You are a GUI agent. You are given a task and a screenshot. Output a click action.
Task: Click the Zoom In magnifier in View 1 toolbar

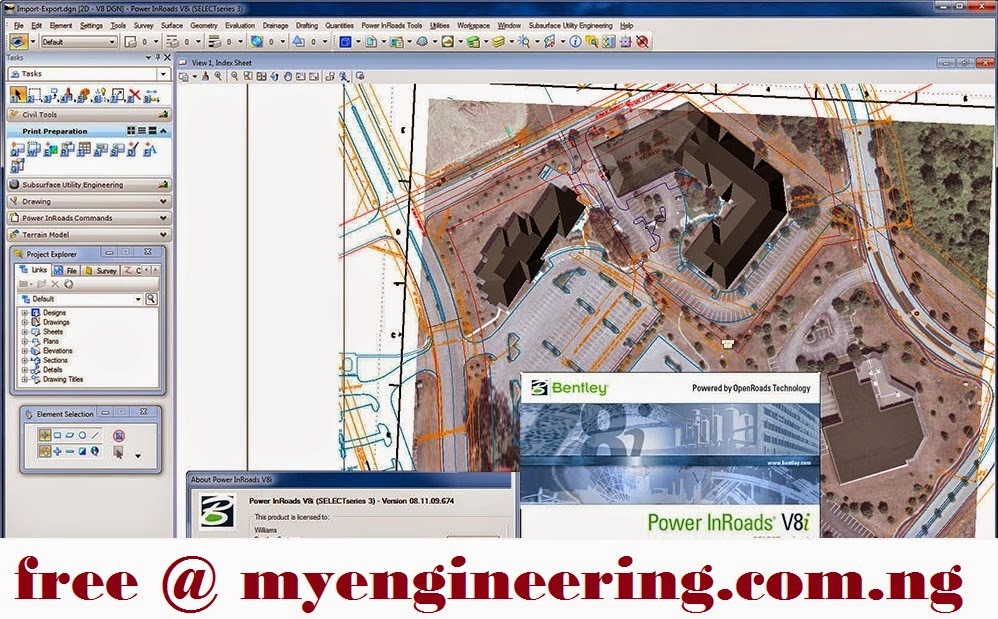tap(218, 76)
